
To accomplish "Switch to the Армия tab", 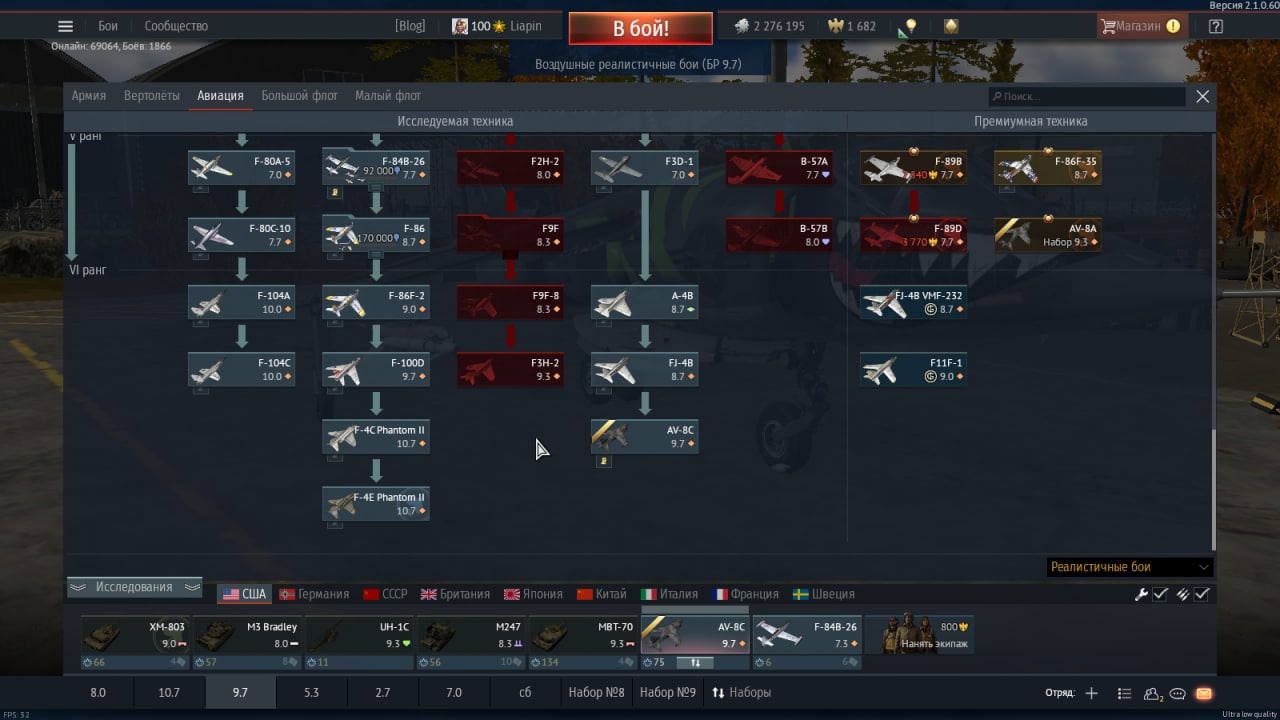I will point(89,96).
